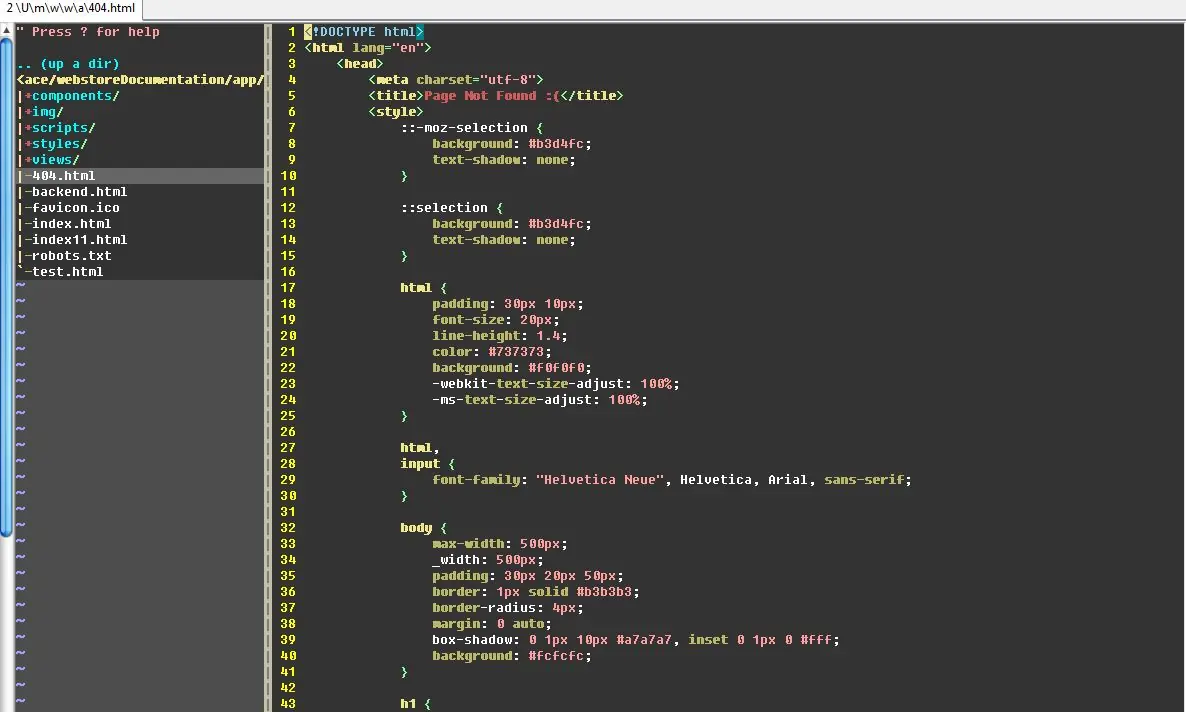Open test.html in the file tree

pos(67,272)
